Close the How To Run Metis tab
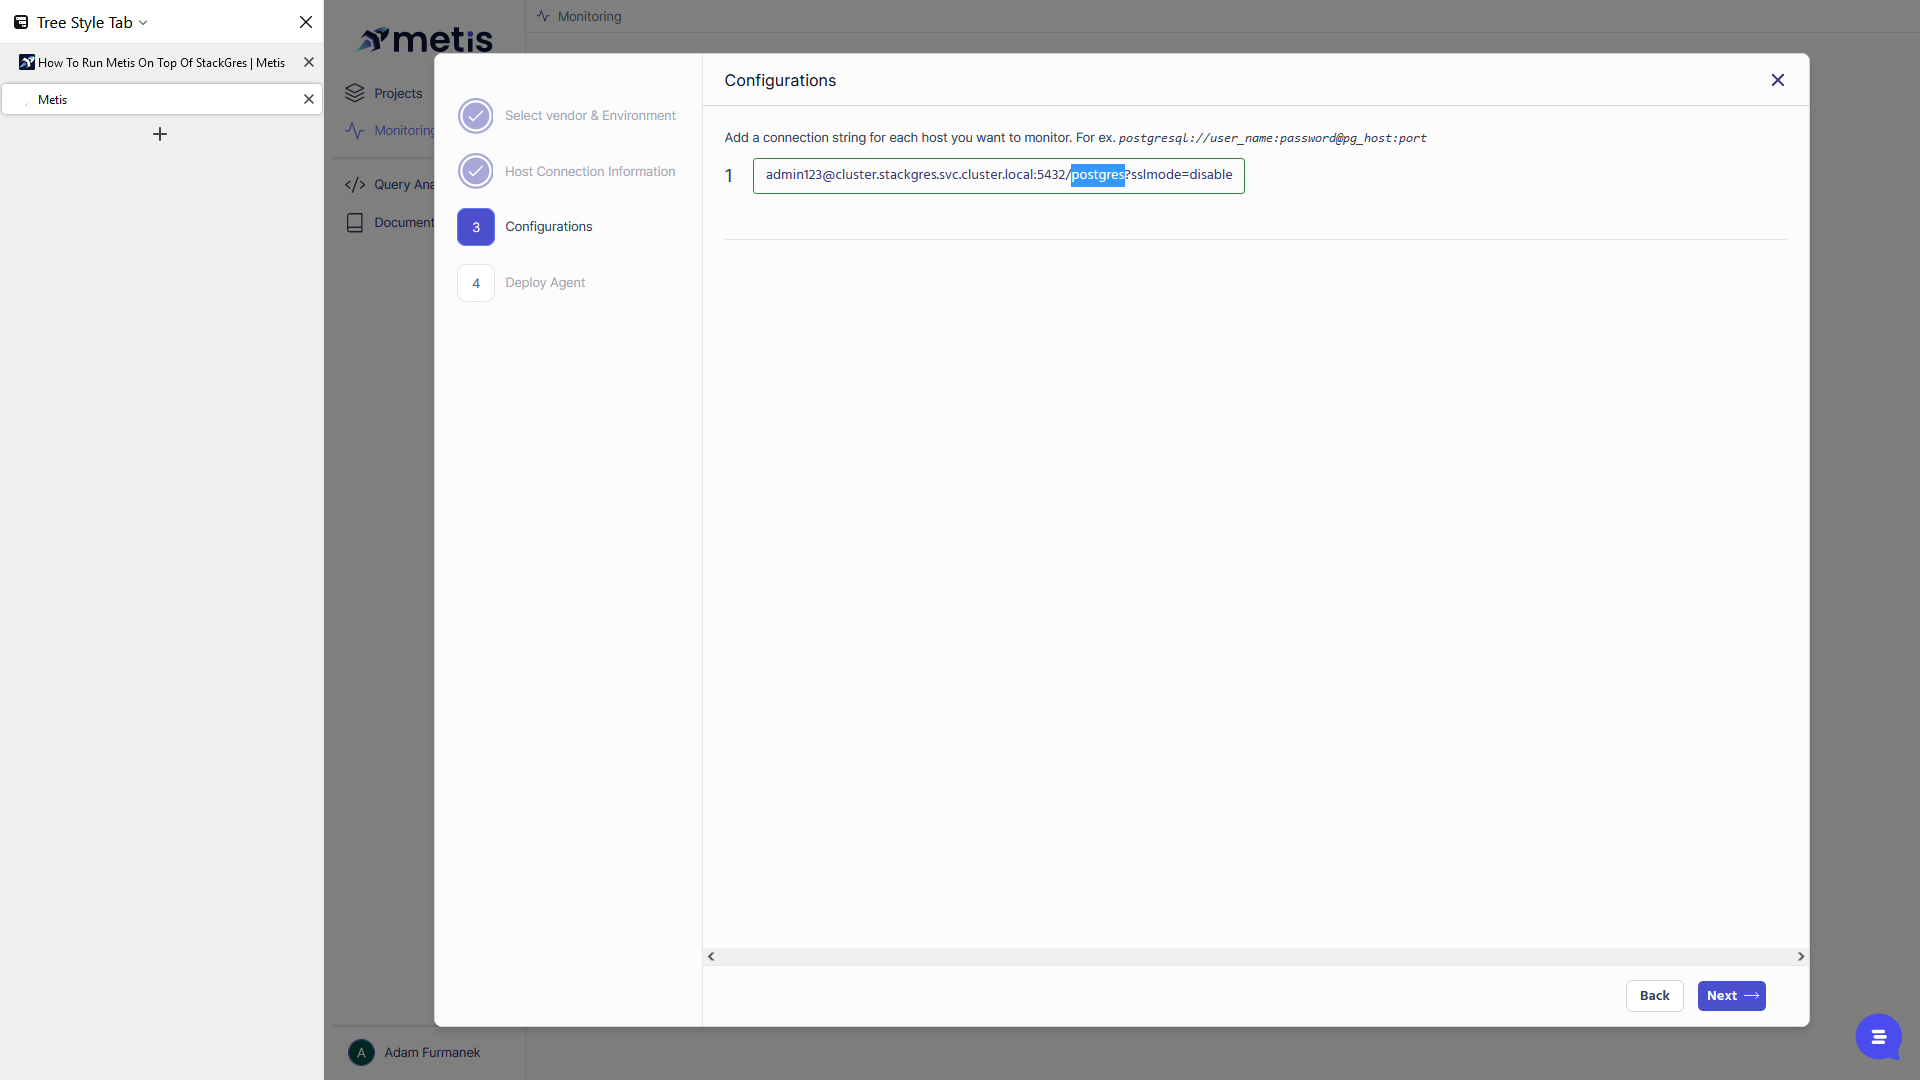The image size is (1920, 1080). click(x=309, y=62)
